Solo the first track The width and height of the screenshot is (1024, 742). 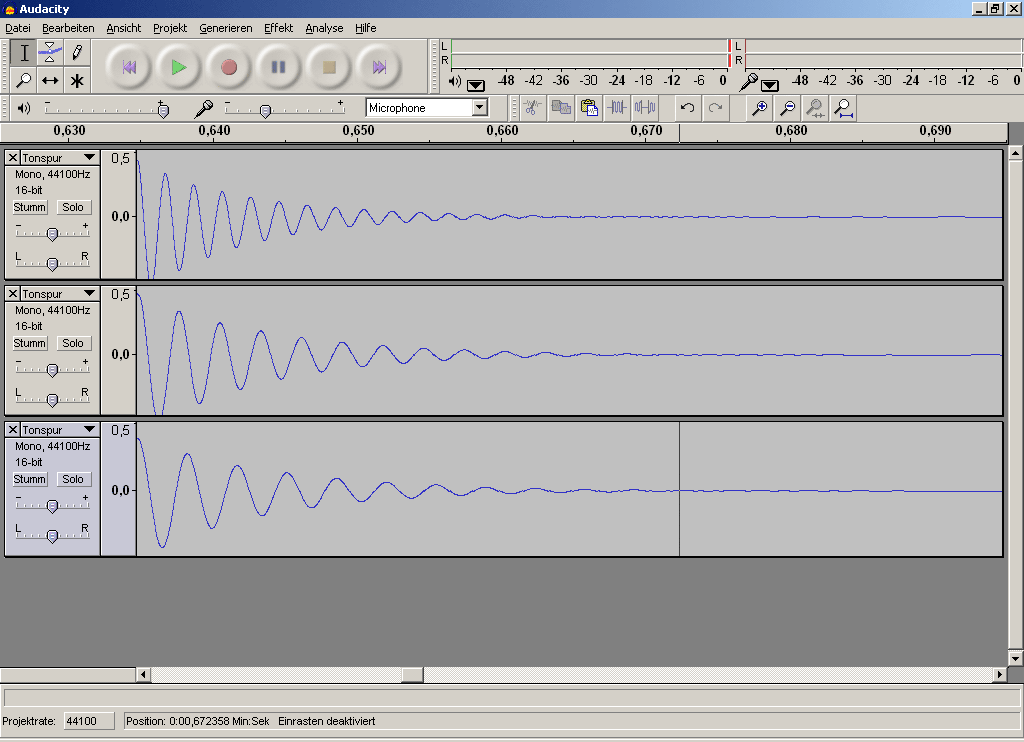[72, 207]
